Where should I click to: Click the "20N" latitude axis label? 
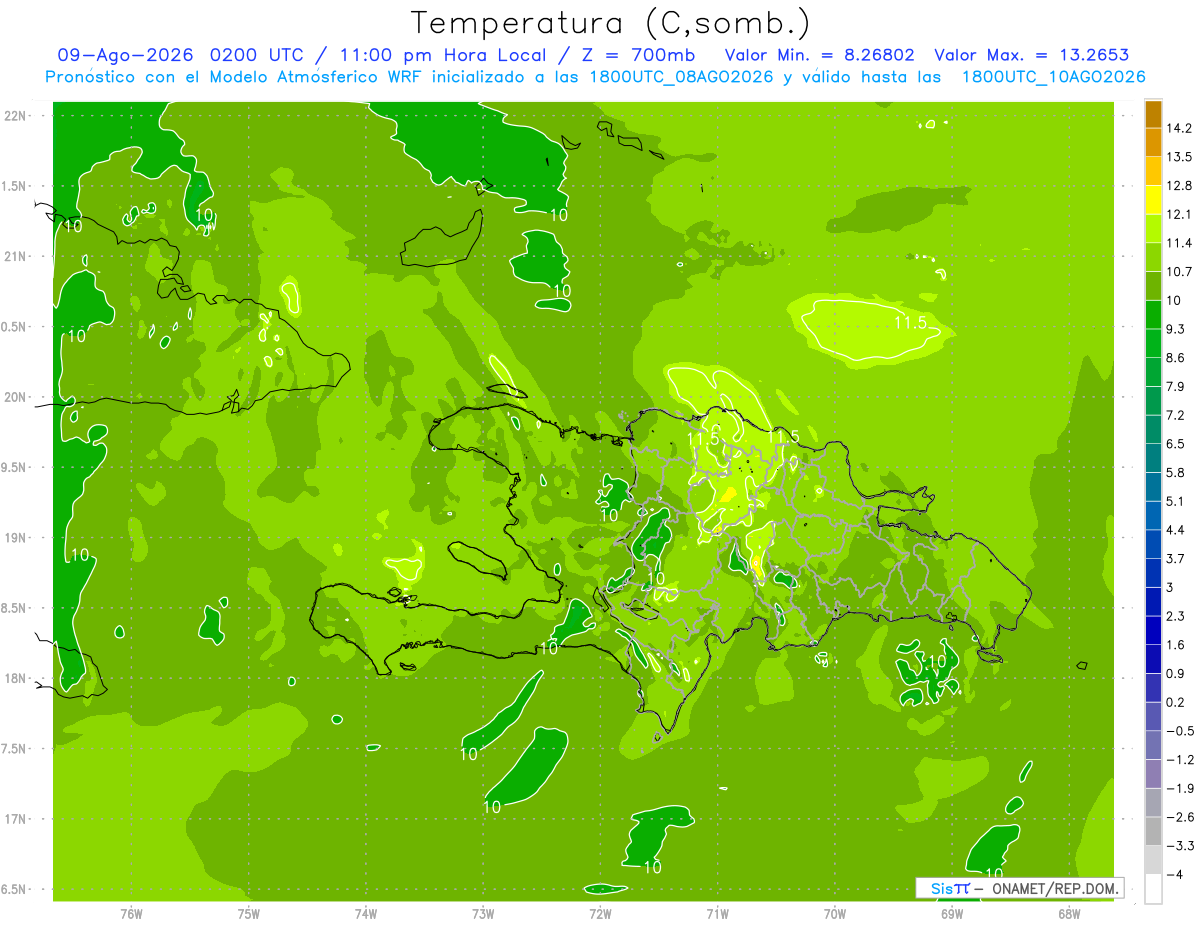tap(17, 397)
